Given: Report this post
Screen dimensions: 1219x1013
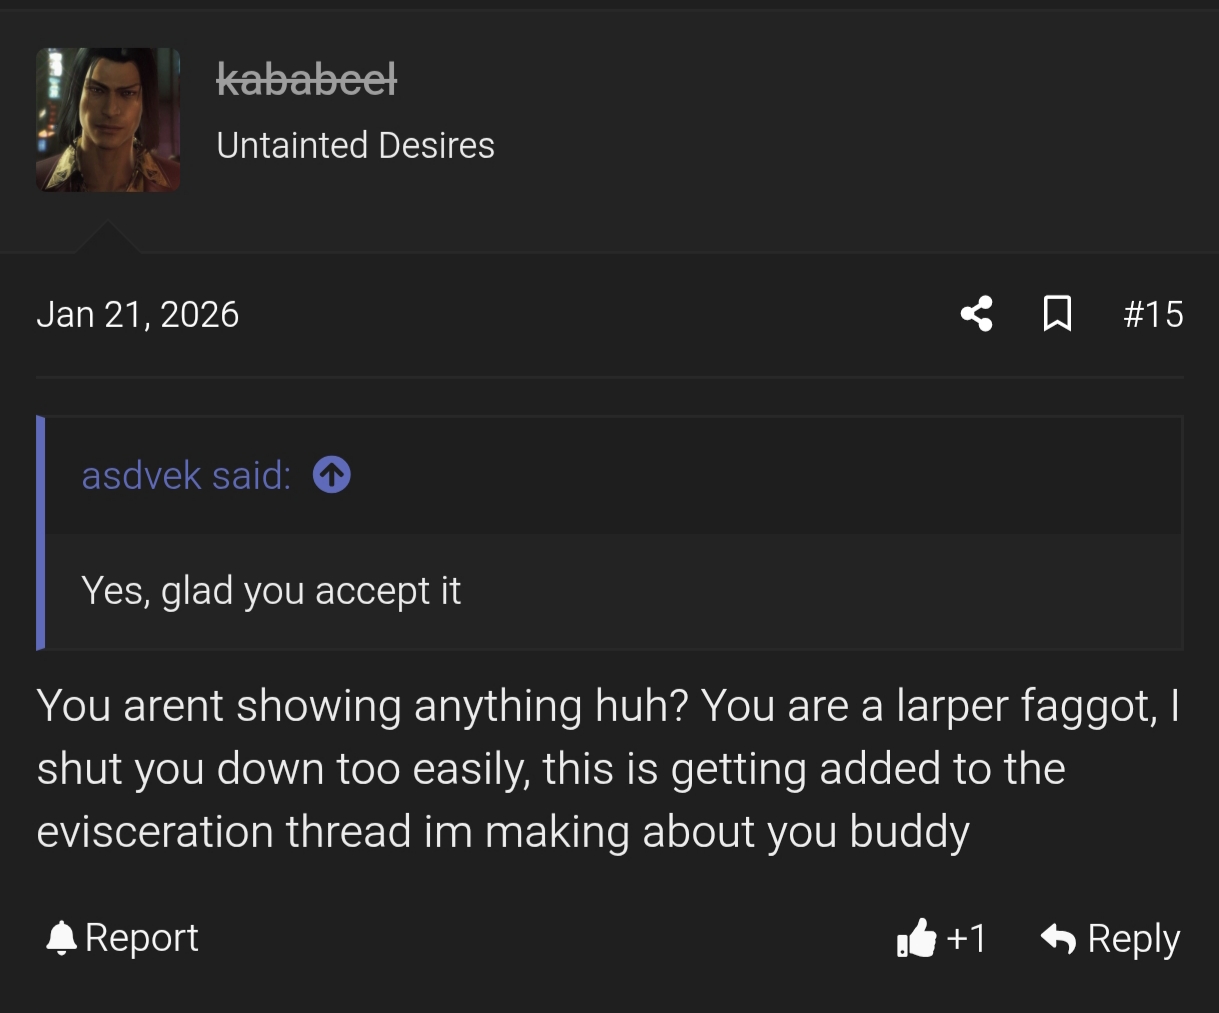Looking at the screenshot, I should (141, 937).
